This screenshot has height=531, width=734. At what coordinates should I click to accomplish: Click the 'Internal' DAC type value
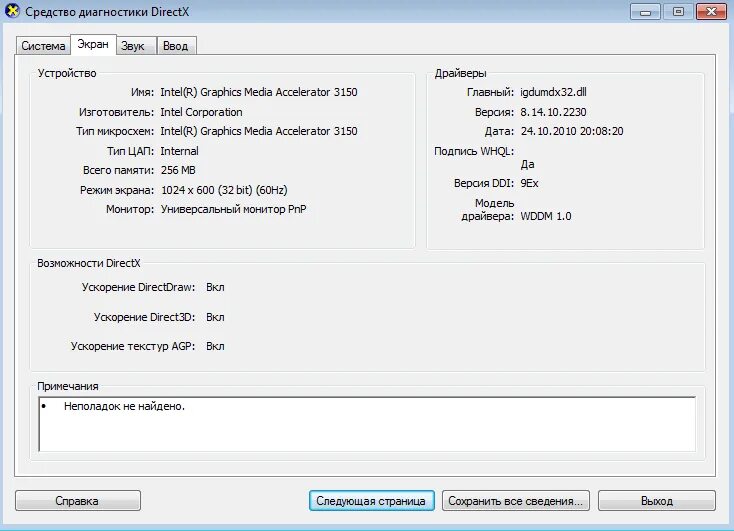click(179, 151)
